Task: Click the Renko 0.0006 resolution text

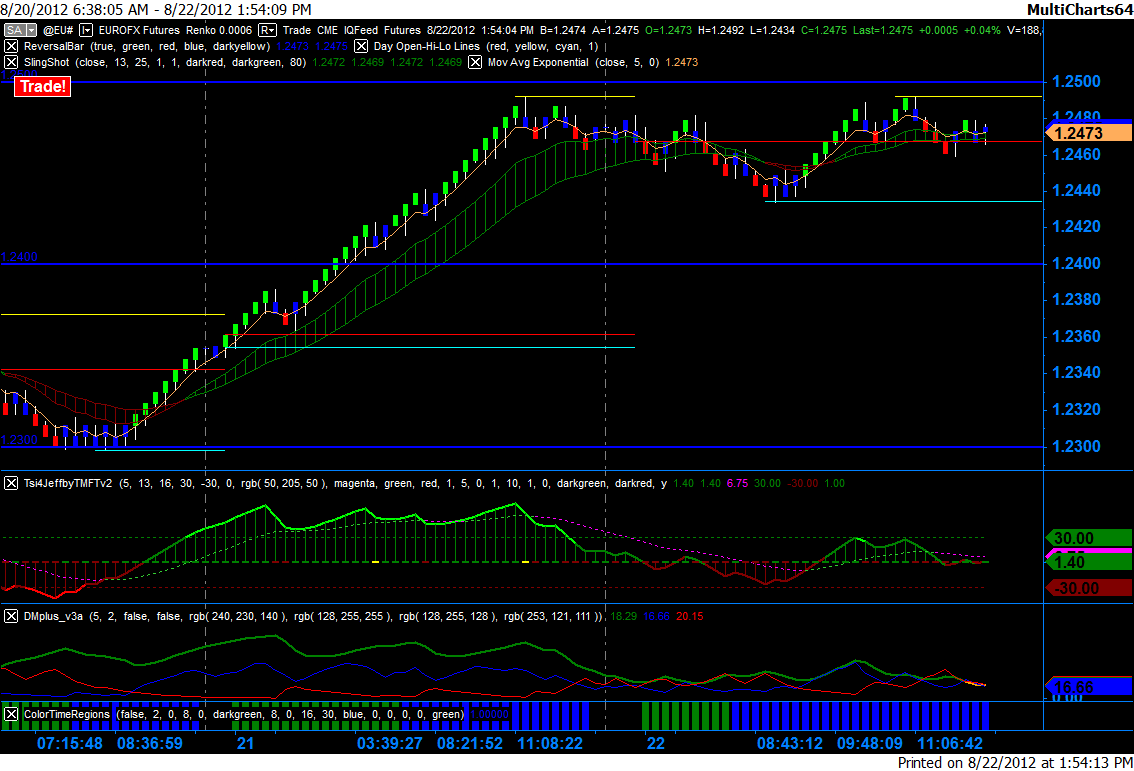Action: (x=219, y=30)
